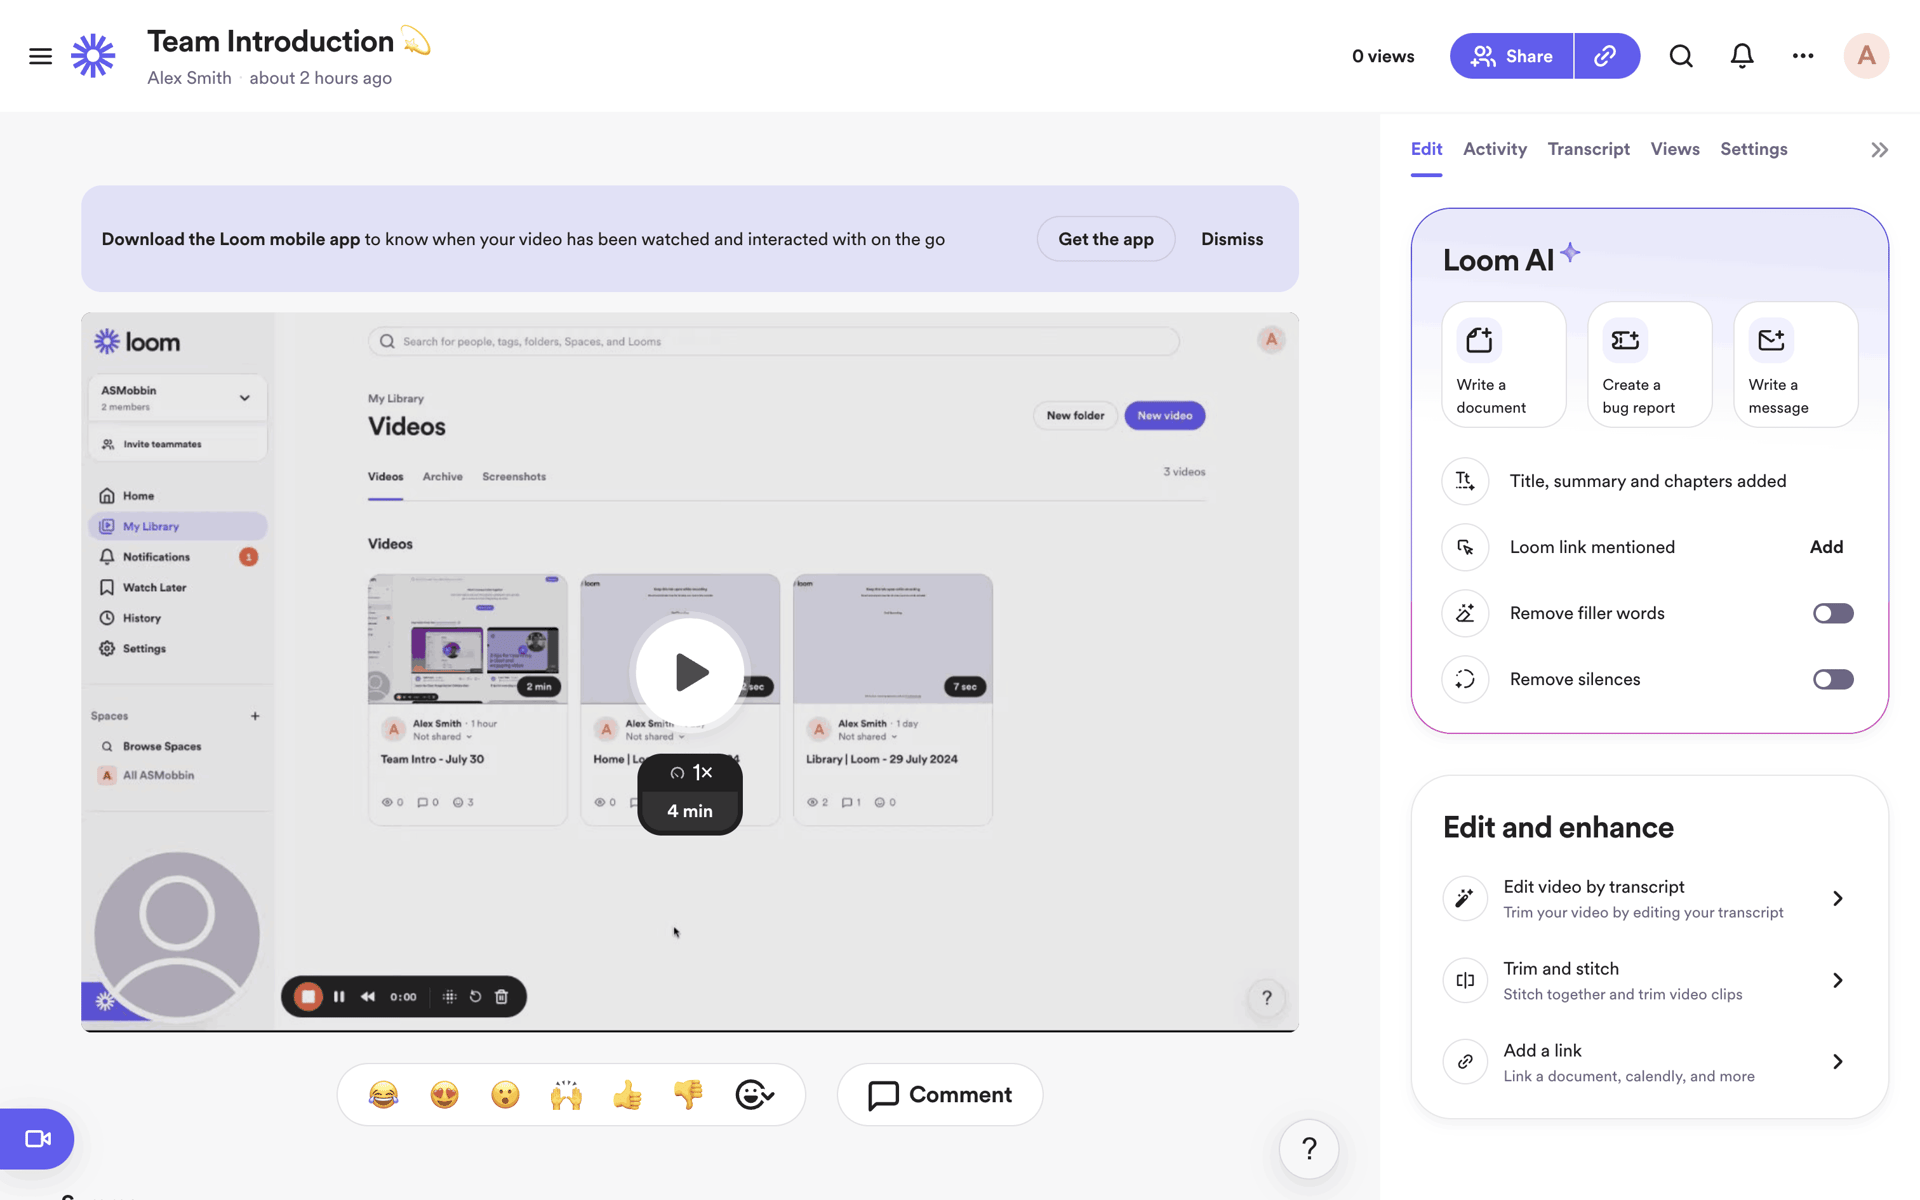
Task: Expand Edit video by transcript option
Action: pyautogui.click(x=1837, y=898)
